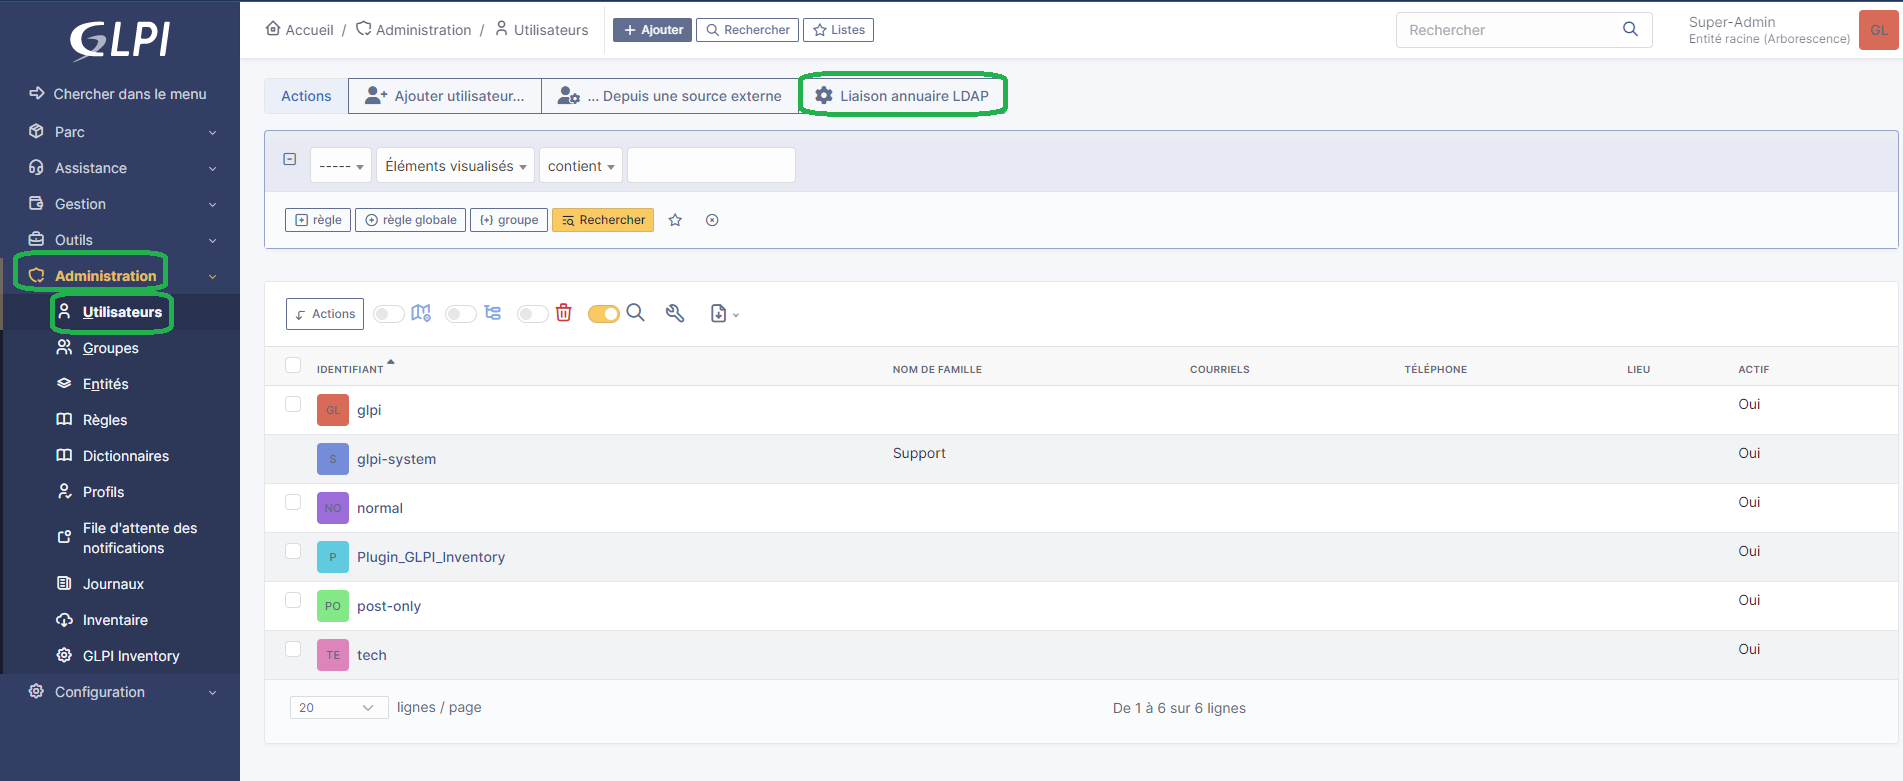1903x781 pixels.
Task: Click Depuis une source externe button
Action: 669,96
